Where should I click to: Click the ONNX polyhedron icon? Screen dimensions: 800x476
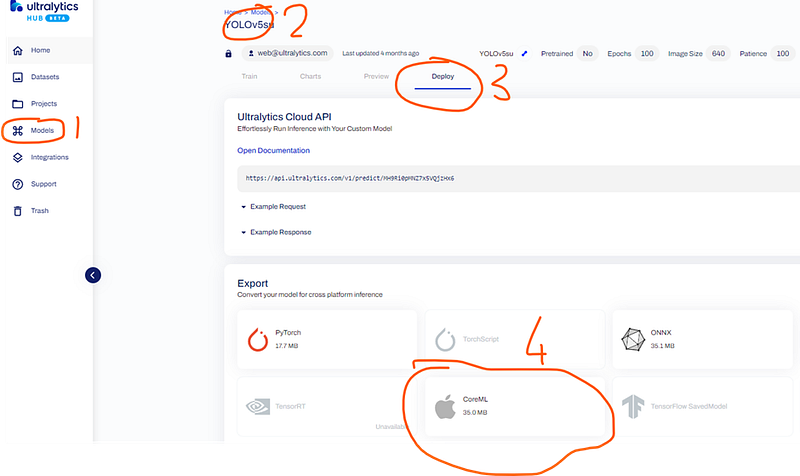tap(633, 339)
